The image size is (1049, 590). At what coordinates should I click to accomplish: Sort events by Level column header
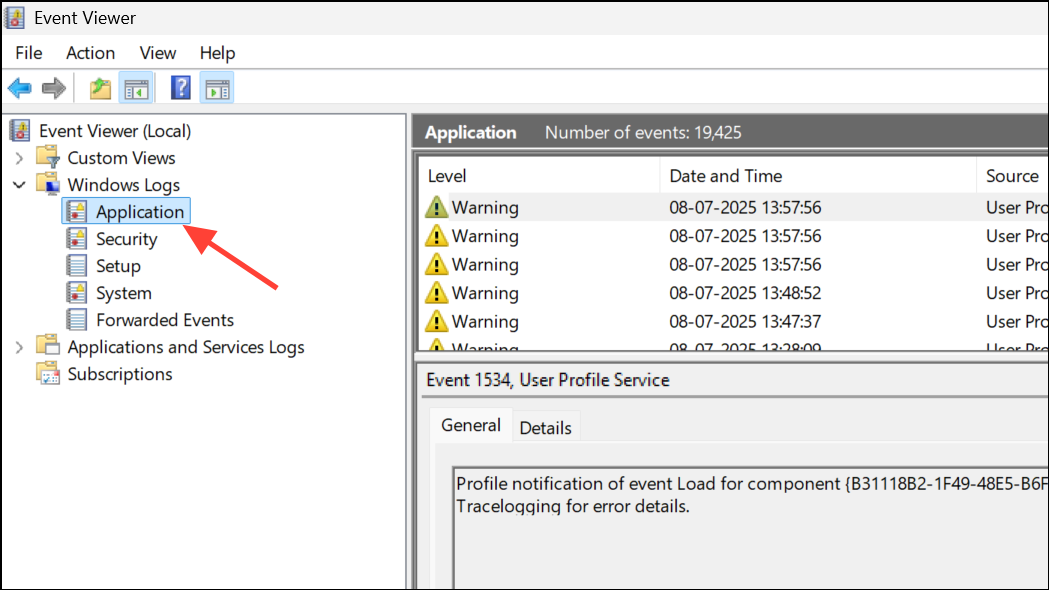pyautogui.click(x=539, y=176)
